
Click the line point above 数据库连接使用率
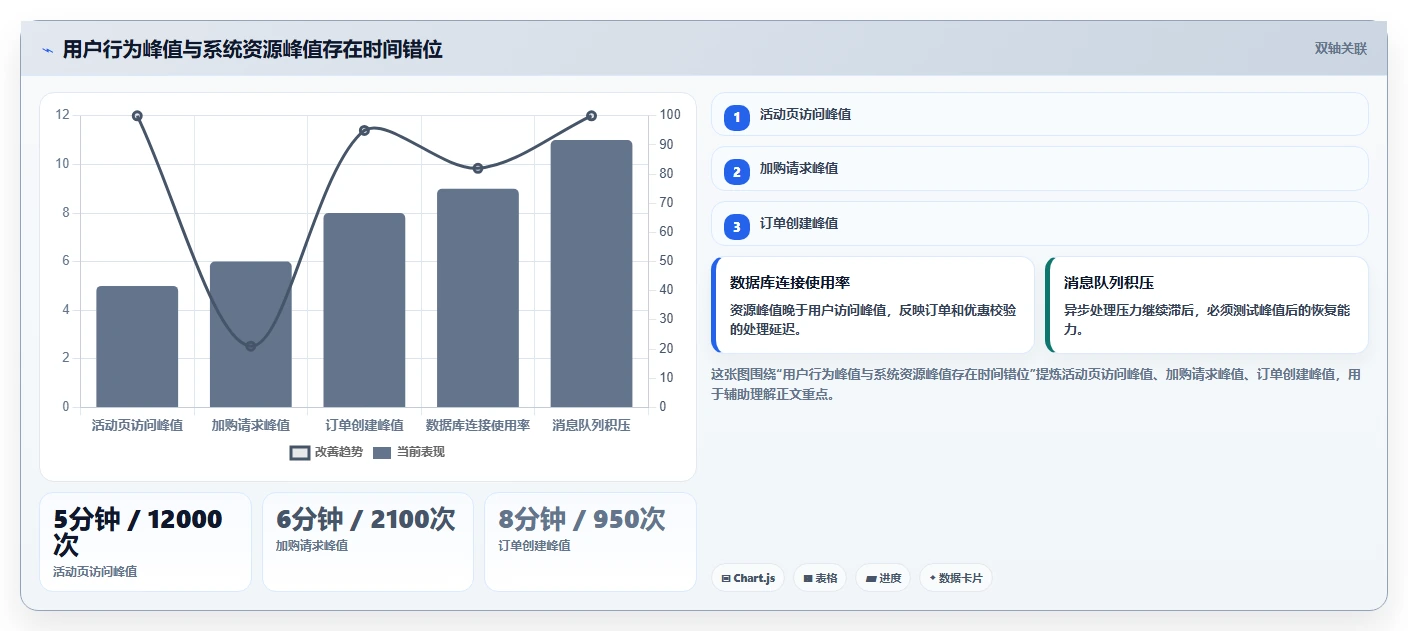click(x=478, y=168)
